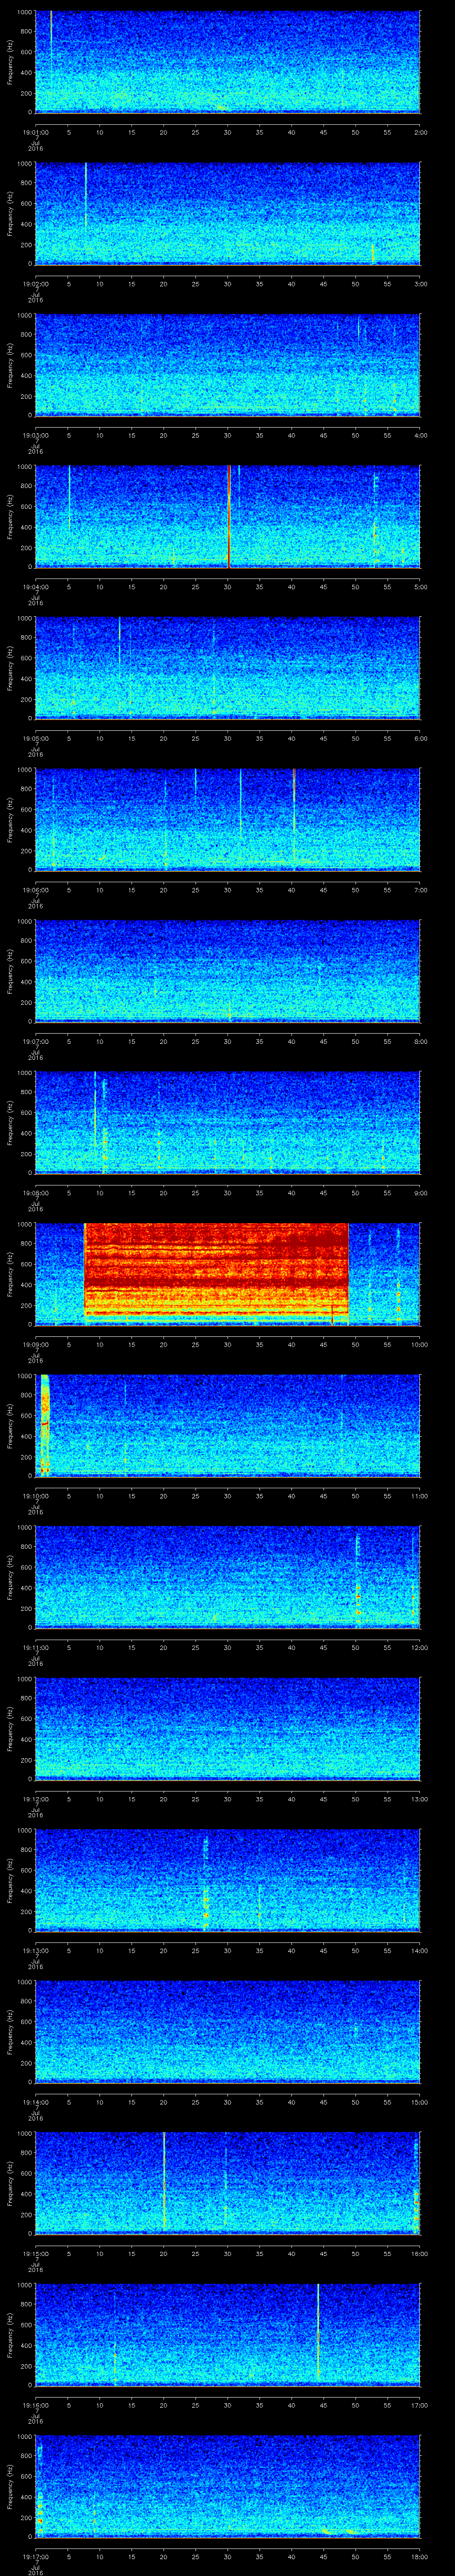Click the 19:04:00 start time label
The image size is (455, 2576).
[x=35, y=587]
